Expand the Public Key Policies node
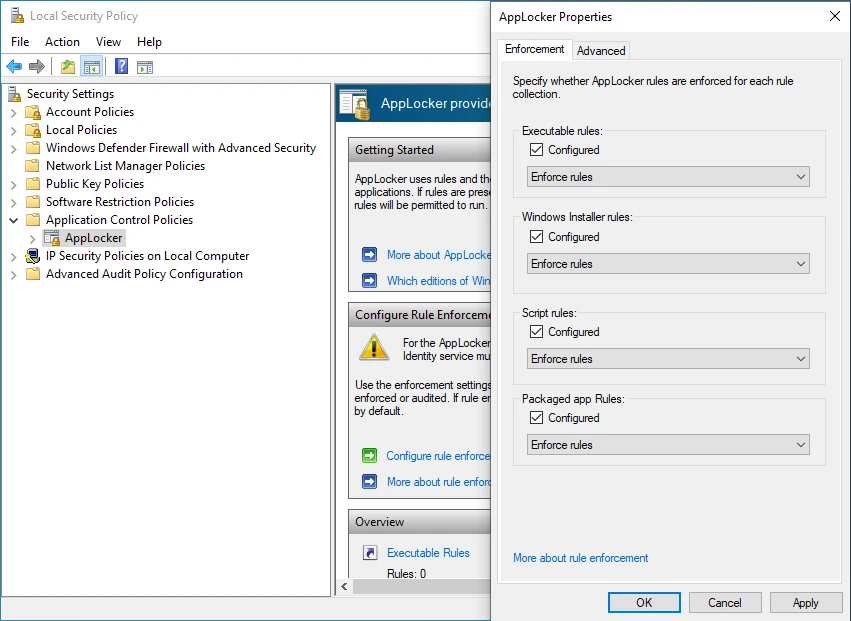 14,185
